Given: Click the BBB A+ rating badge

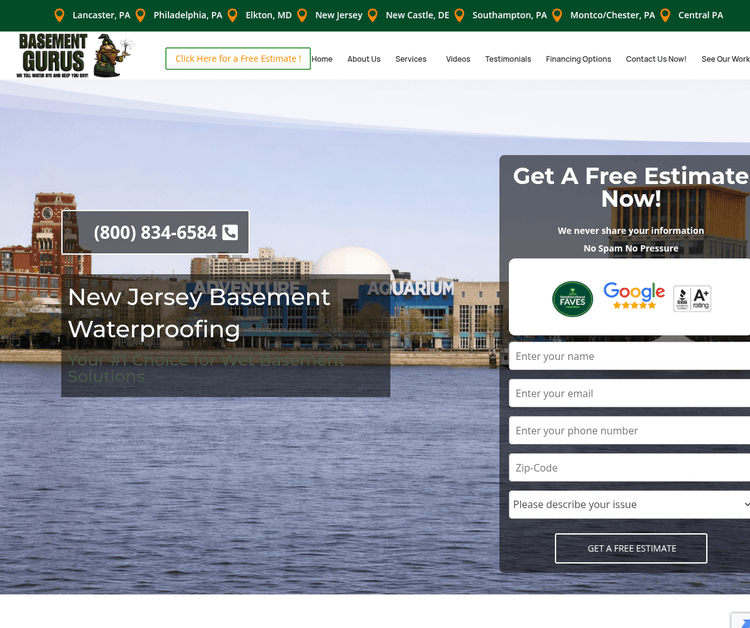Looking at the screenshot, I should point(692,298).
